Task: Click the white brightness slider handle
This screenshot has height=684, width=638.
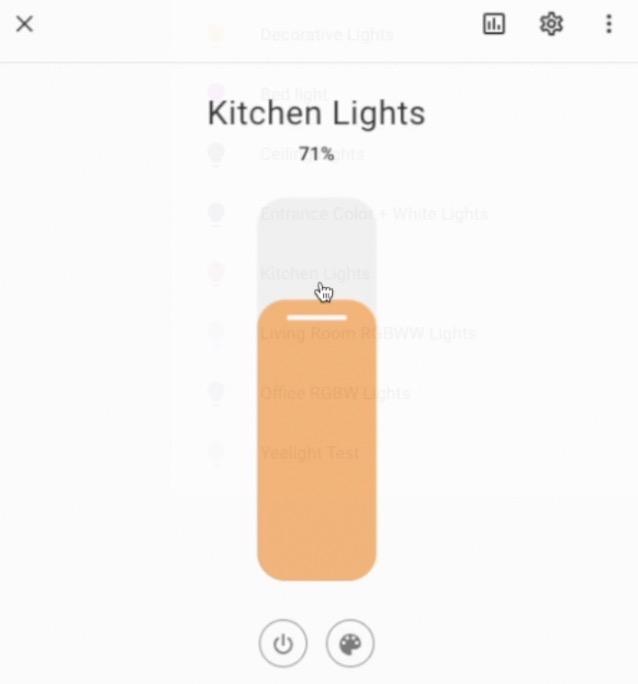Action: [x=317, y=317]
